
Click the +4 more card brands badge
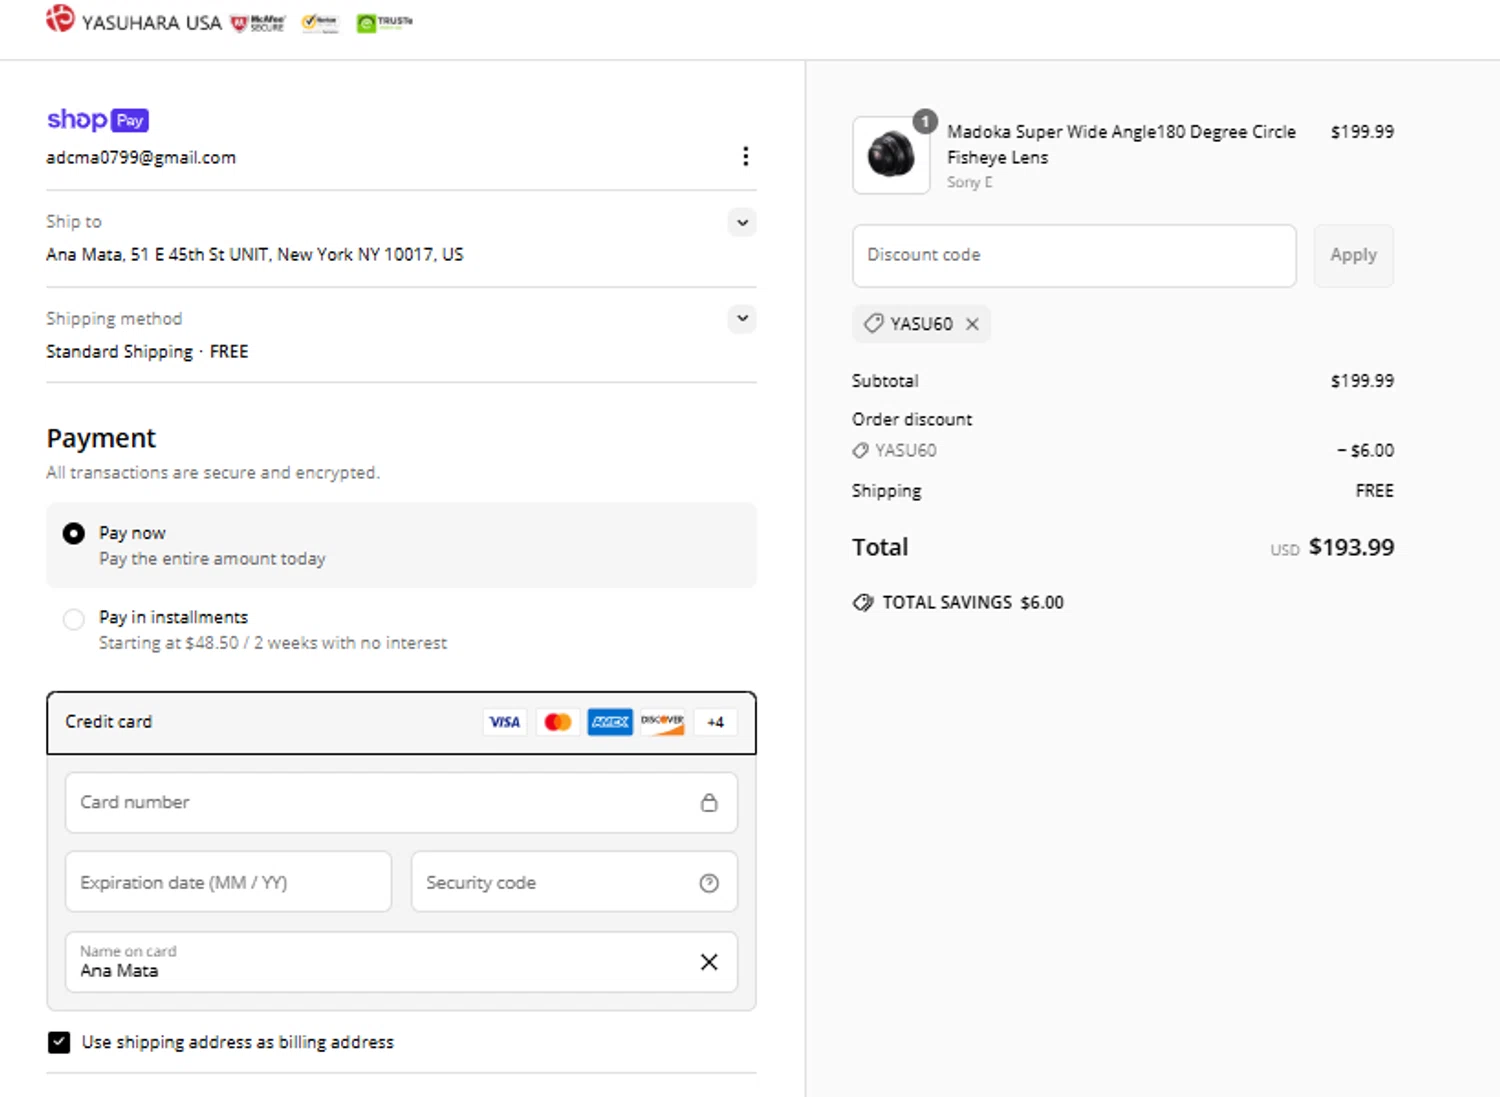pos(715,722)
